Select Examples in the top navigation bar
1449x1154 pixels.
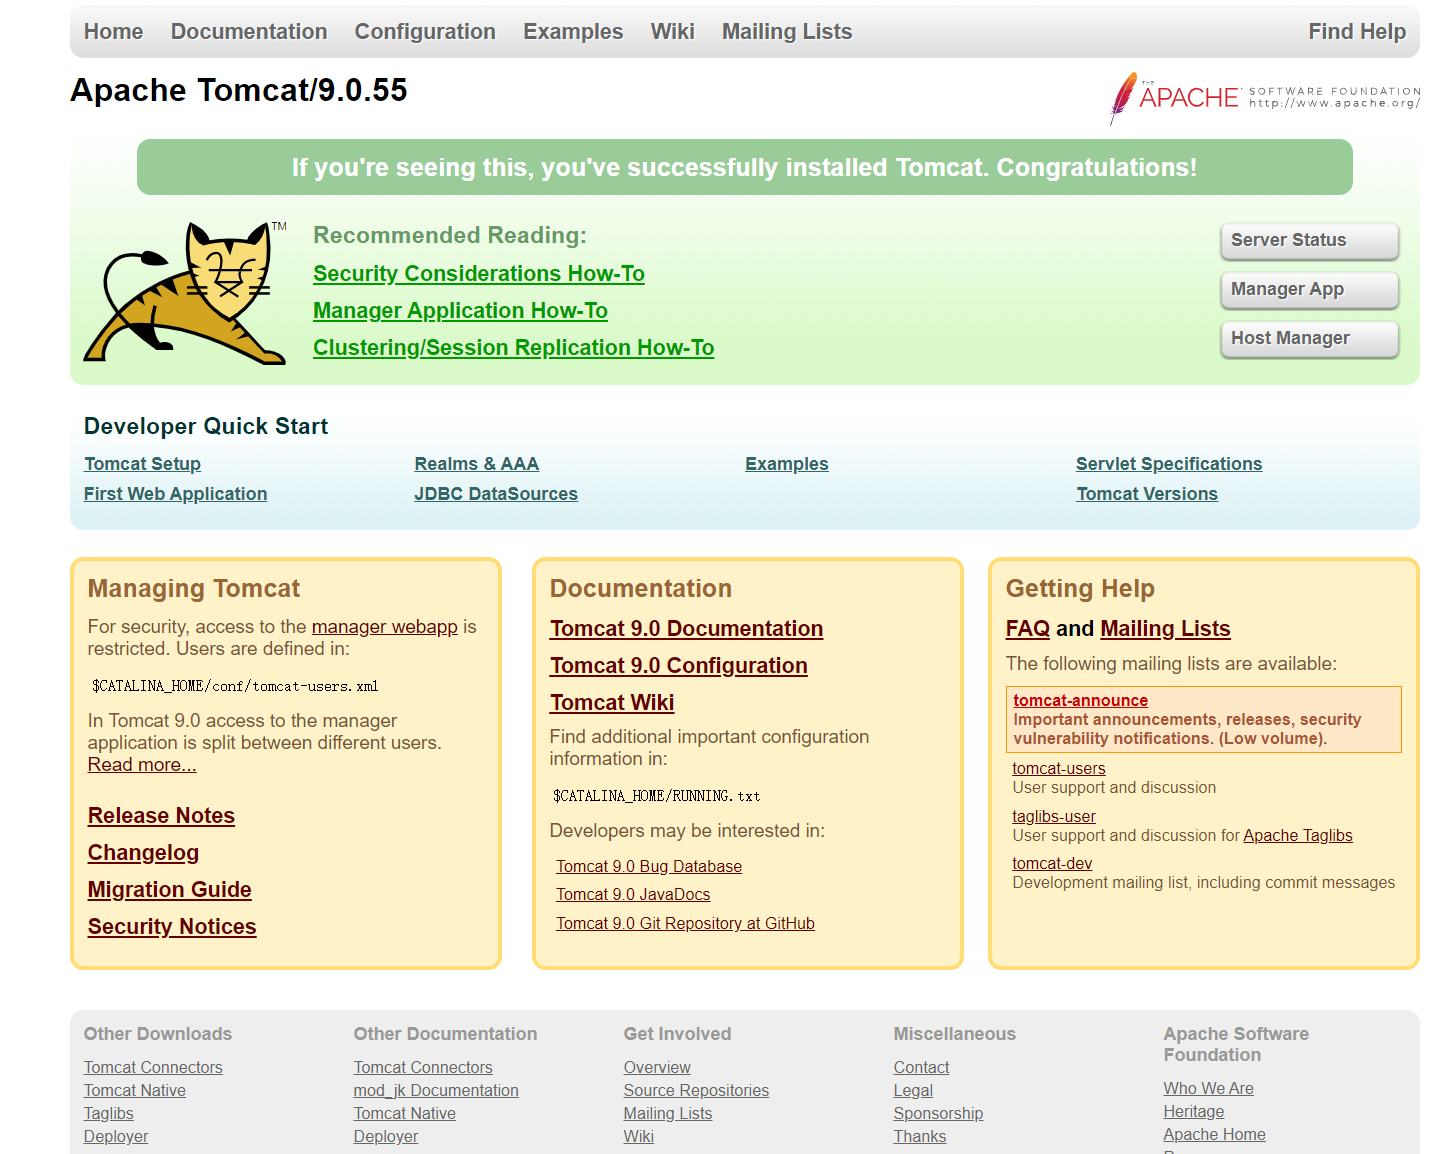coord(573,32)
